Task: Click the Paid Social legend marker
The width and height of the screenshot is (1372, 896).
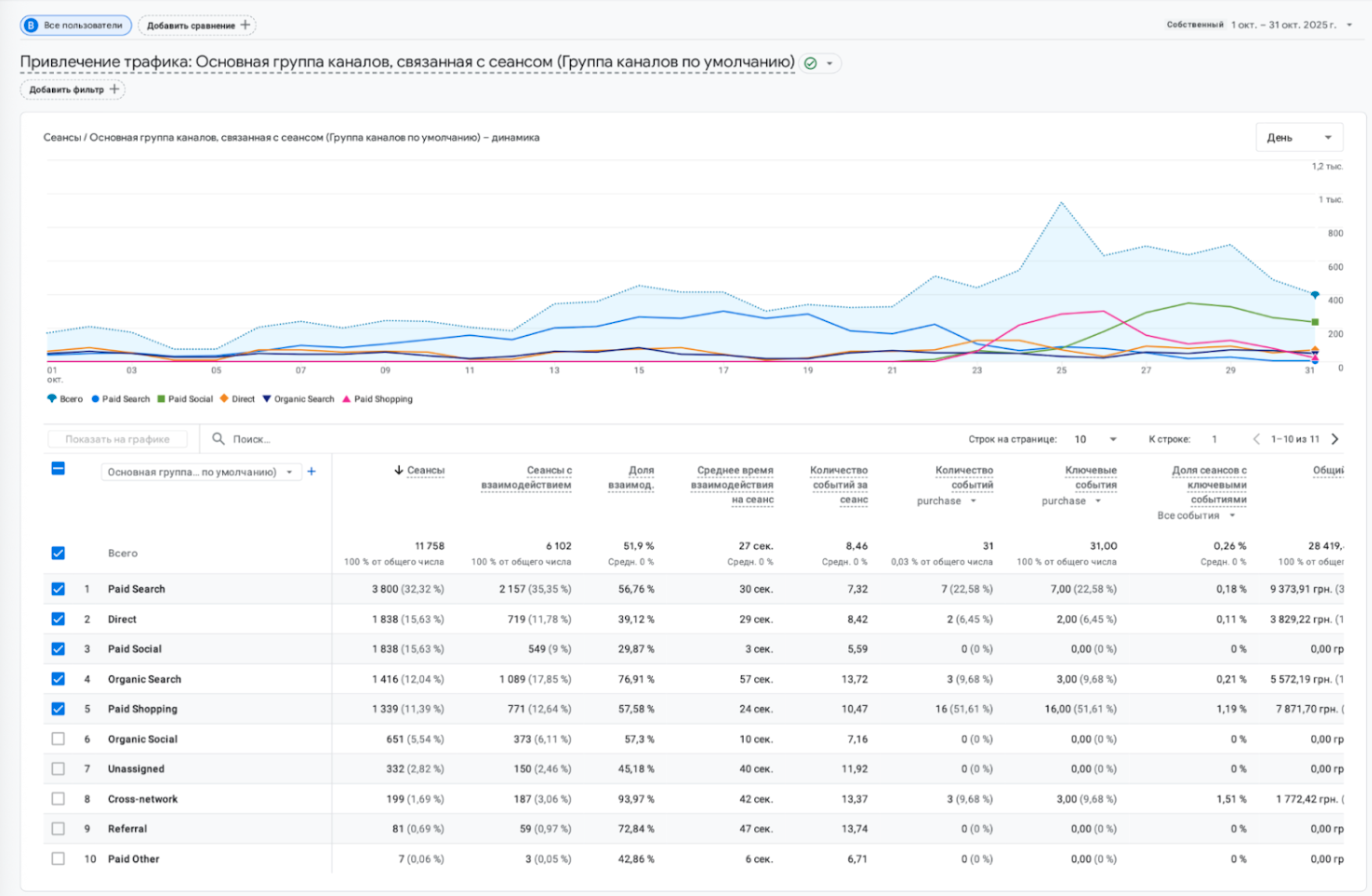Action: click(161, 399)
